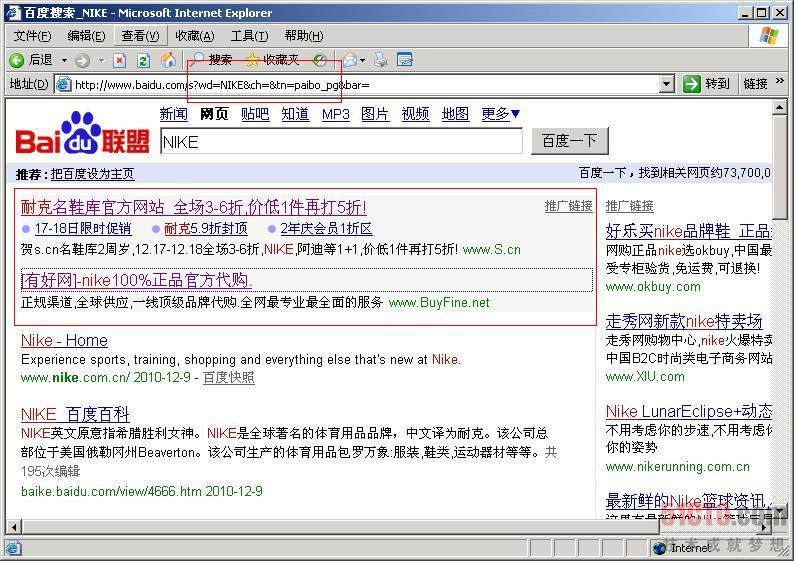This screenshot has width=794, height=561.
Task: Open the Nike - Home result
Action: [64, 340]
